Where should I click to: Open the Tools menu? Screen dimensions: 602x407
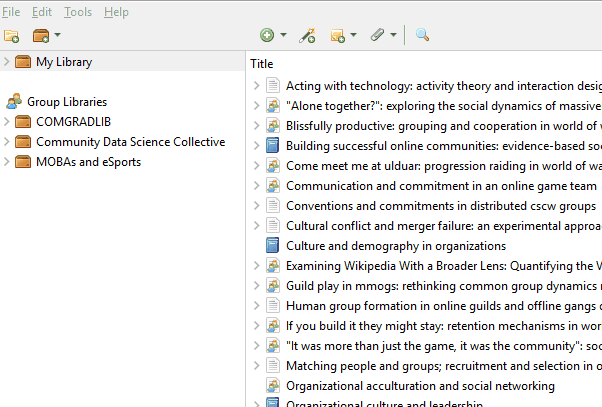(x=78, y=12)
